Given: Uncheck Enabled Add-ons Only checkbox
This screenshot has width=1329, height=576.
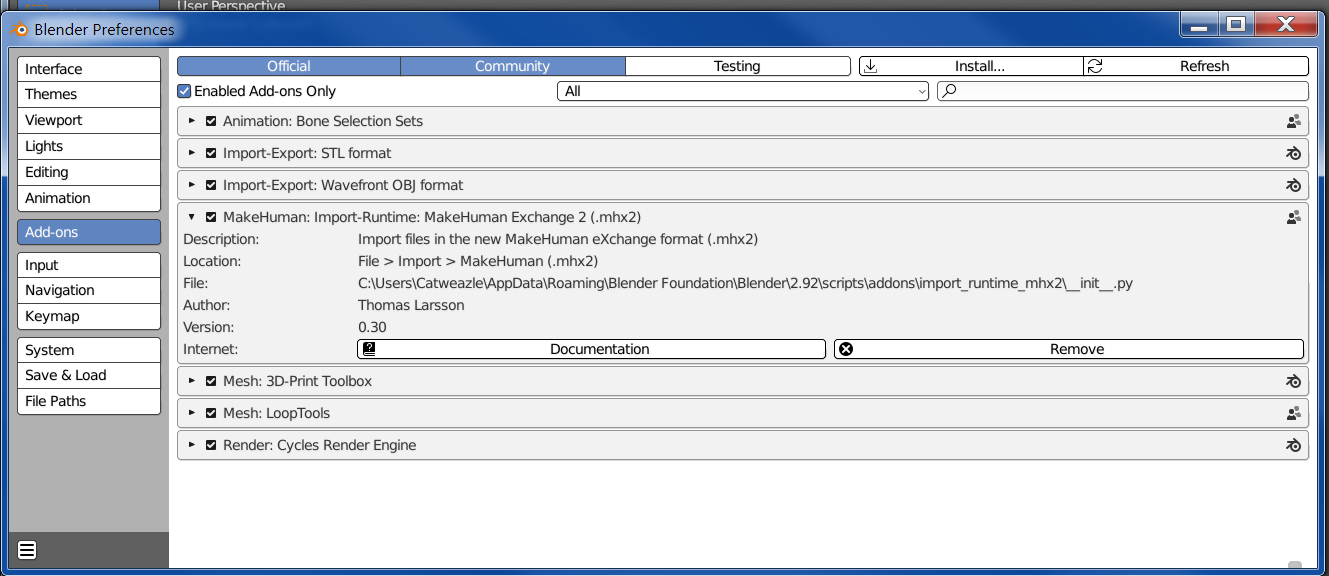Looking at the screenshot, I should [184, 91].
